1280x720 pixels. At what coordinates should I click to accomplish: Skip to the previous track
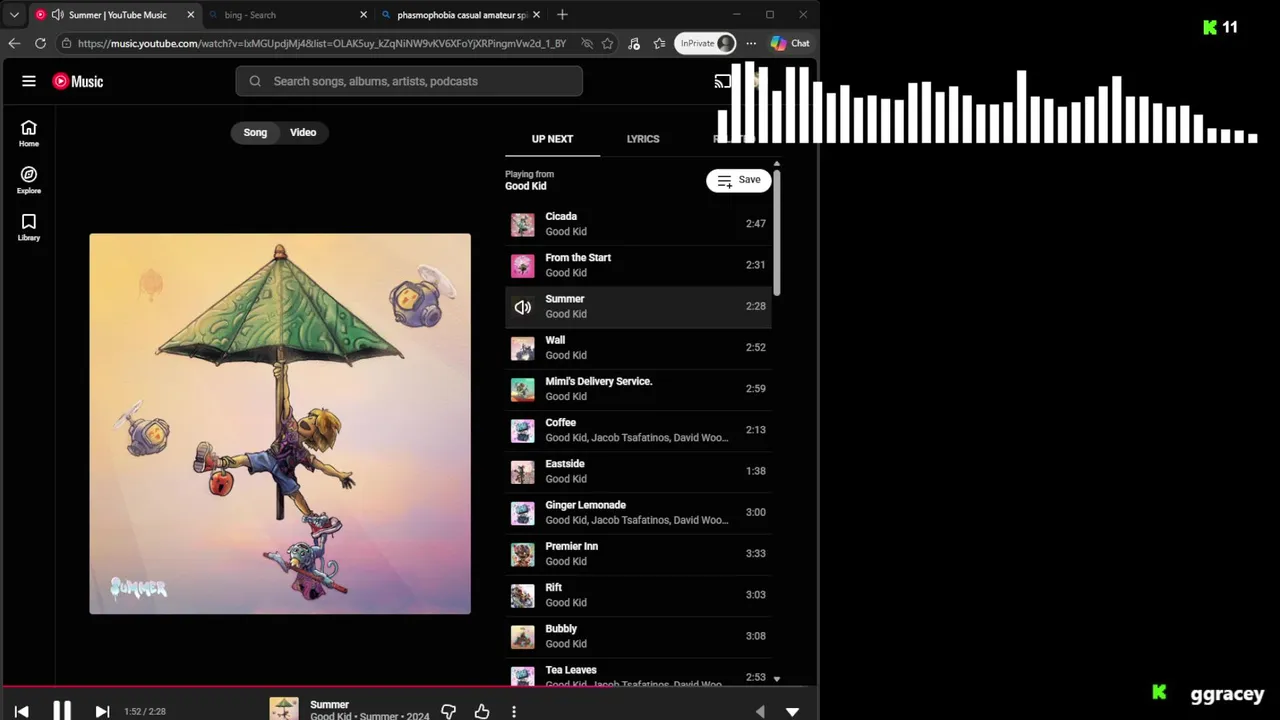[x=21, y=711]
